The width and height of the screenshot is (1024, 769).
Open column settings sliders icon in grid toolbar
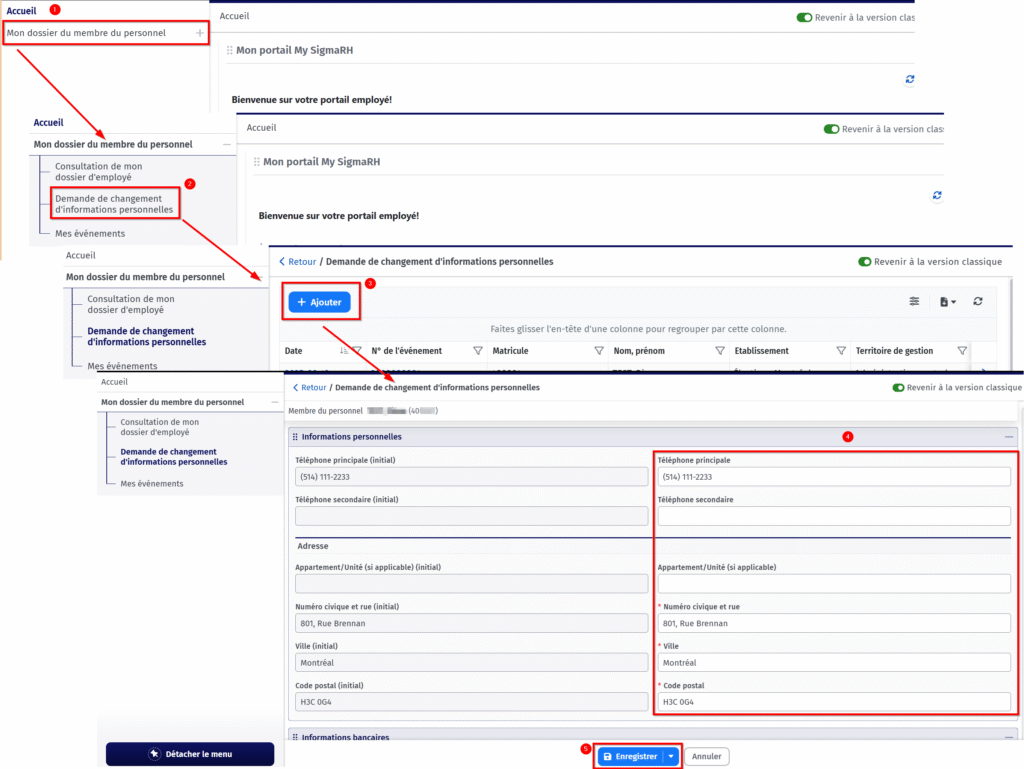pyautogui.click(x=914, y=301)
